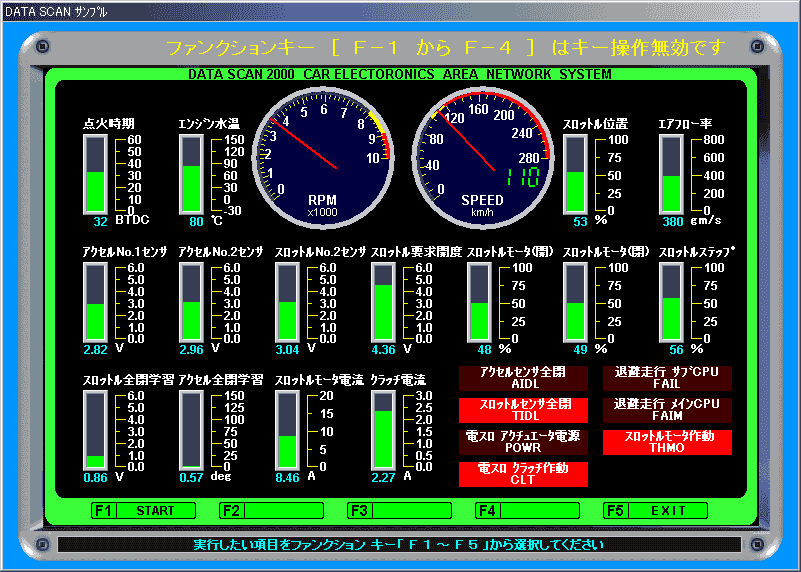
Task: Click the FAIM 退避走行 メインCPU indicator
Action: pos(668,410)
